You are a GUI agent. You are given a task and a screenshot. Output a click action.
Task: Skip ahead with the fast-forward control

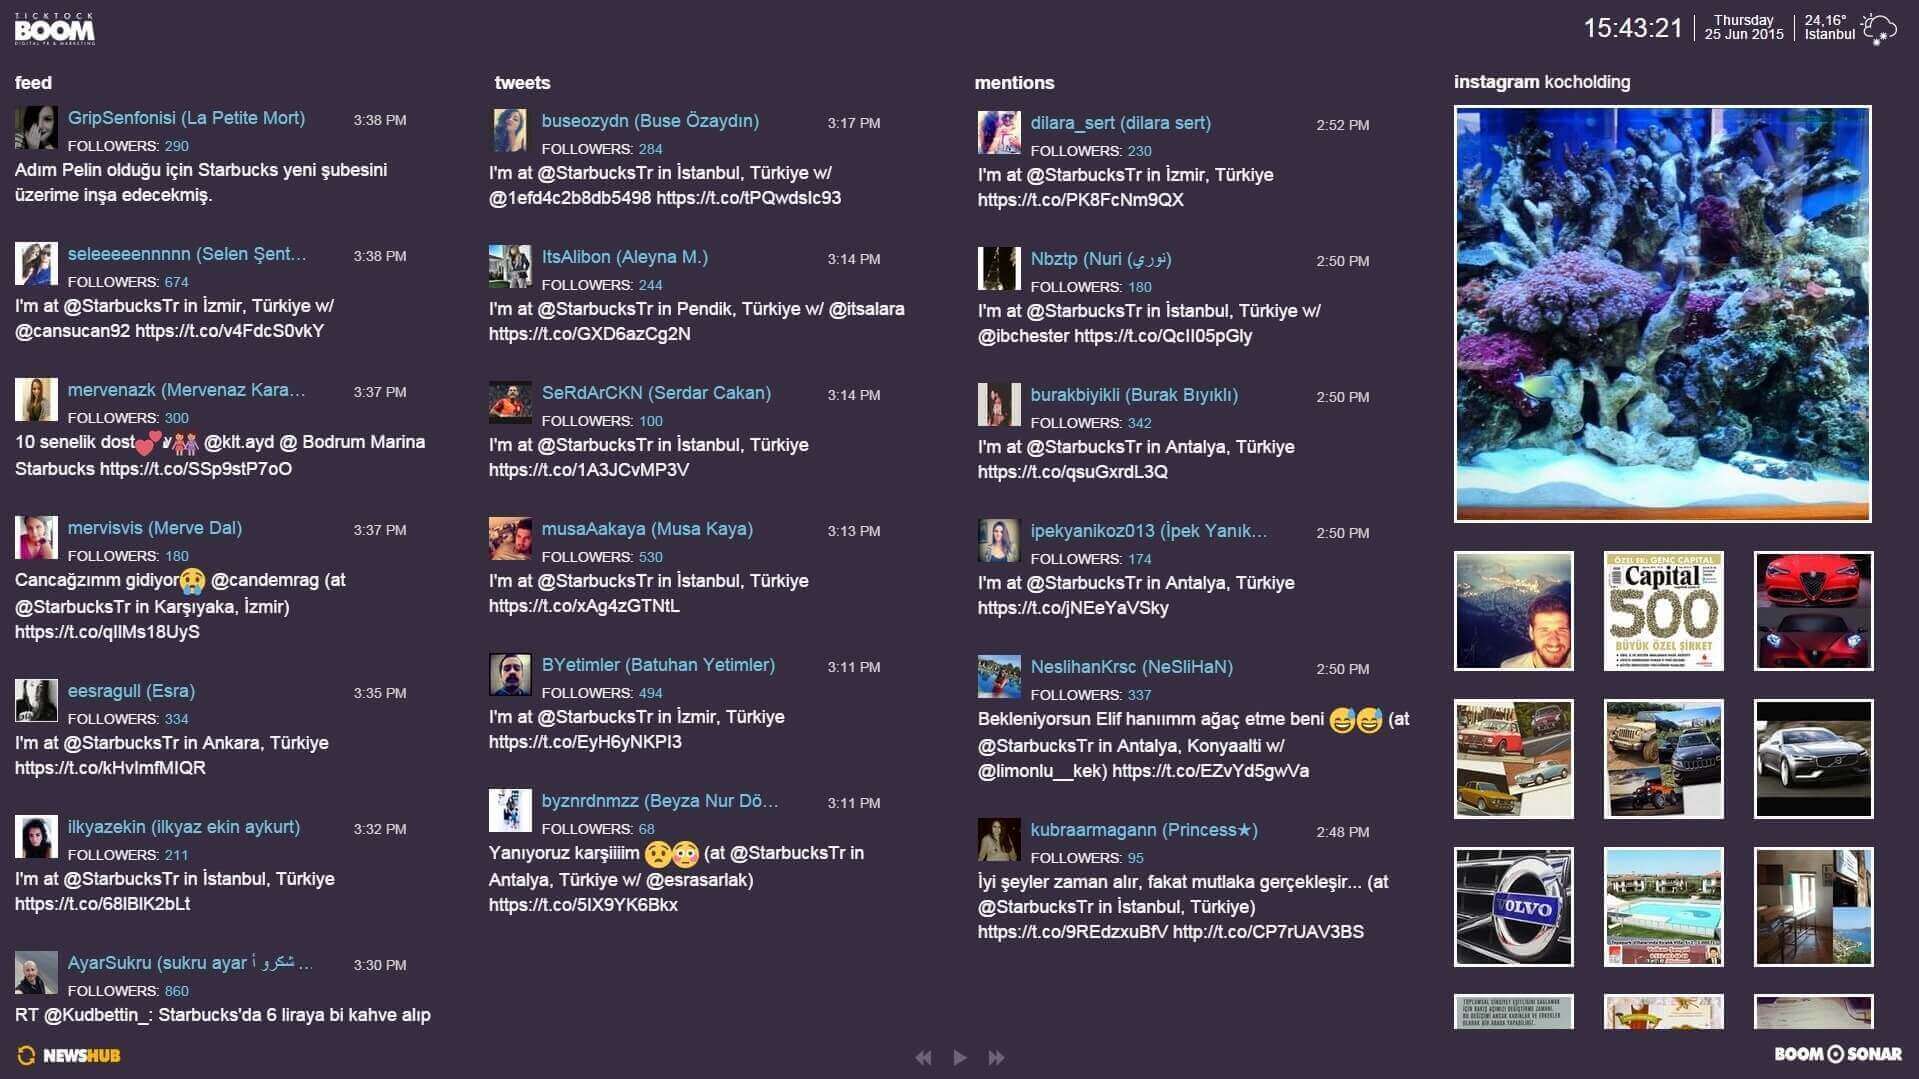996,1057
